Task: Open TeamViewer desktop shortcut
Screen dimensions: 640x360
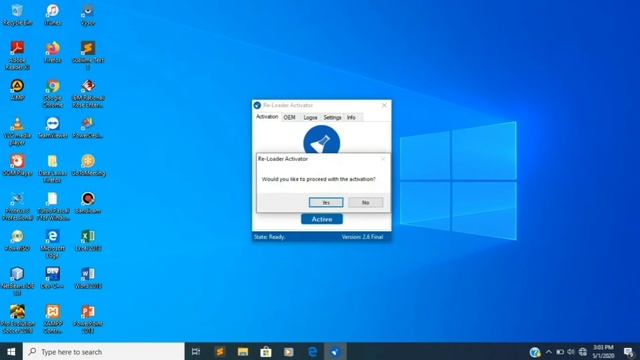Action: (53, 128)
